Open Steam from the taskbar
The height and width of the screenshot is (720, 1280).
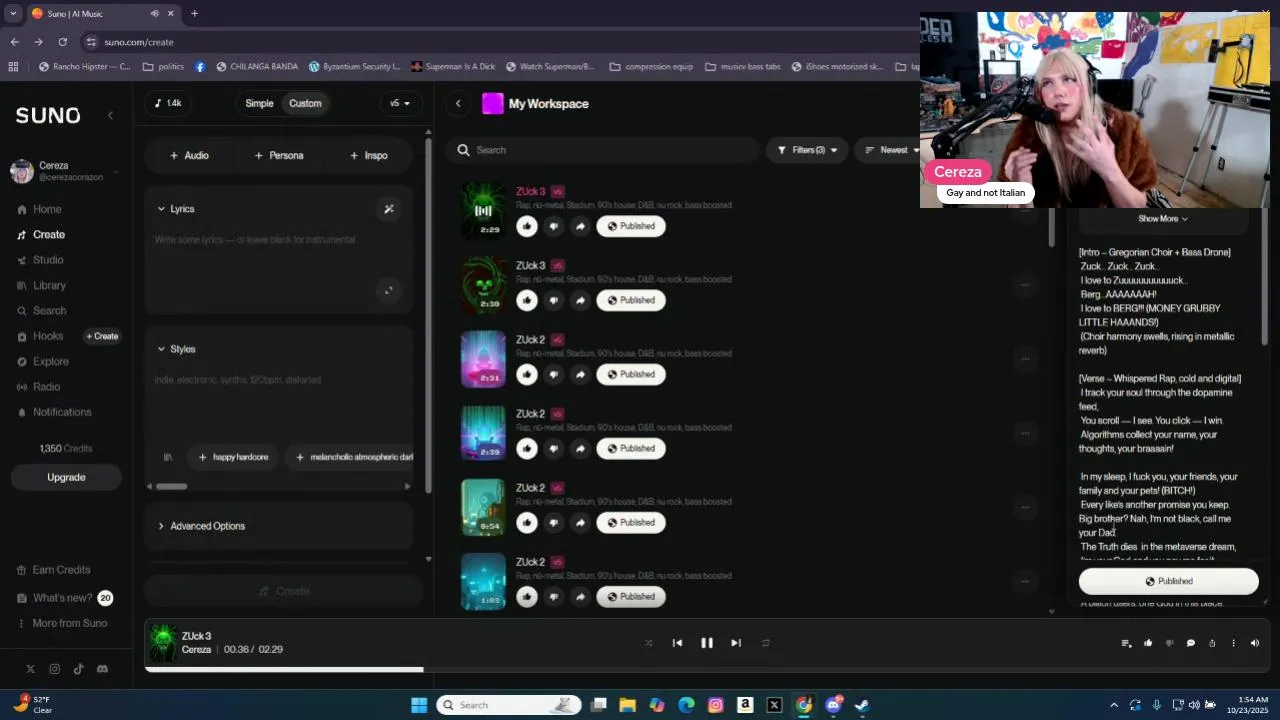[862, 705]
